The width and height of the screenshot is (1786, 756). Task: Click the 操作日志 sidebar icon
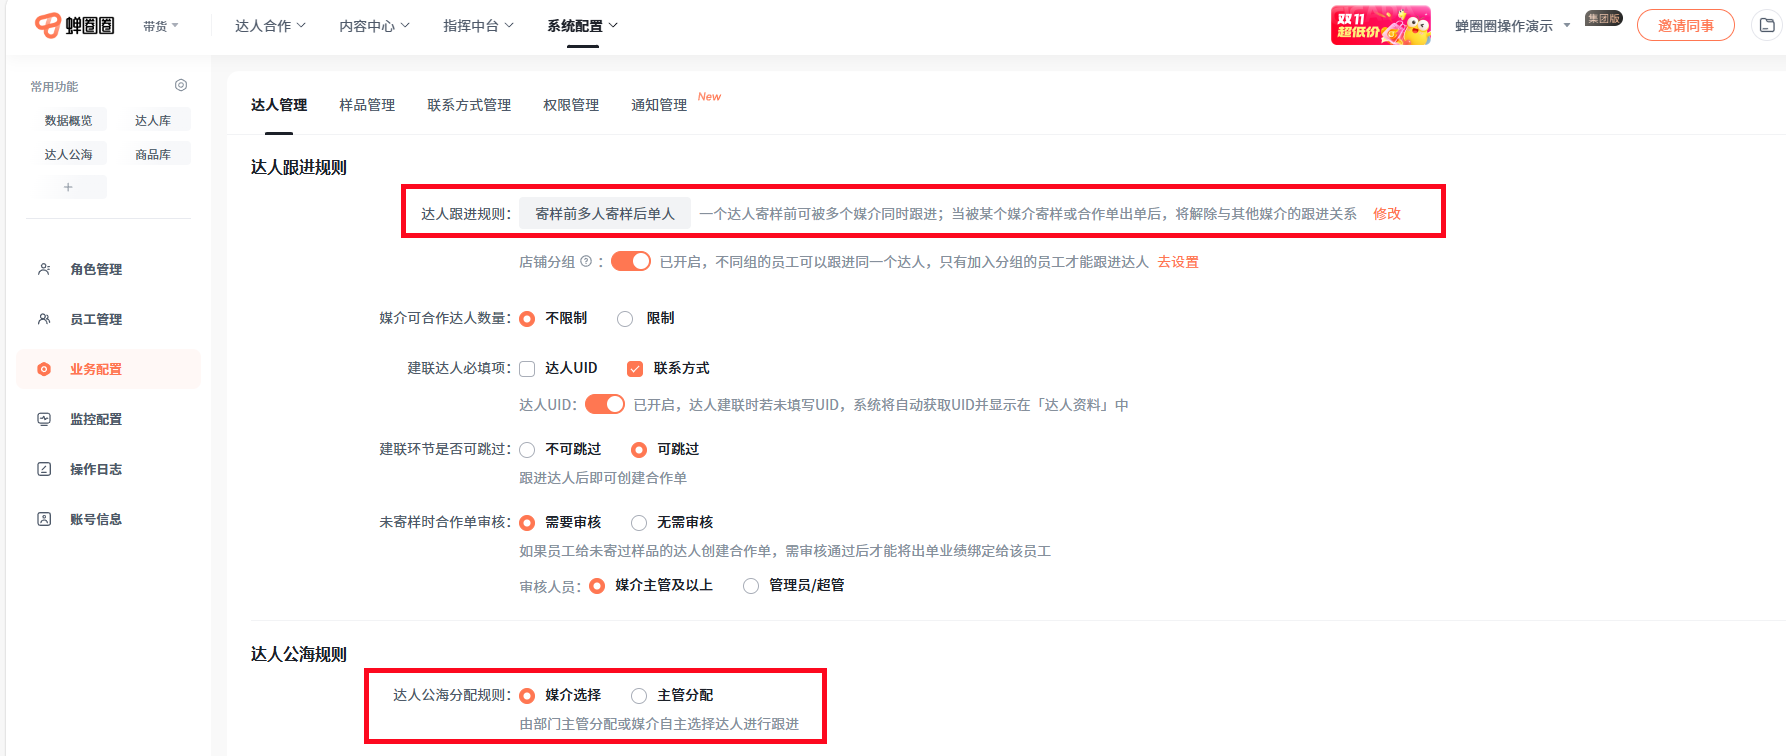point(44,469)
